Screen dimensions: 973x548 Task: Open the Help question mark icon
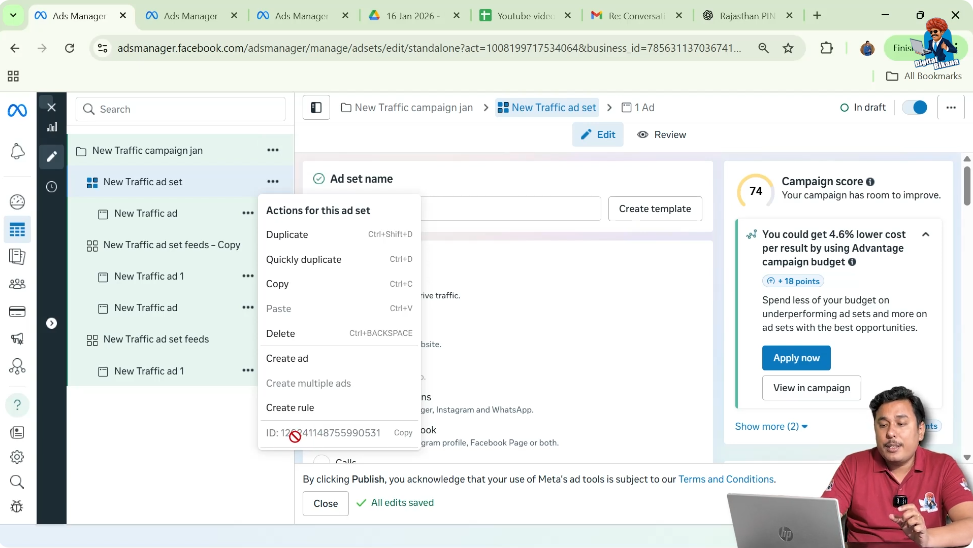point(17,405)
